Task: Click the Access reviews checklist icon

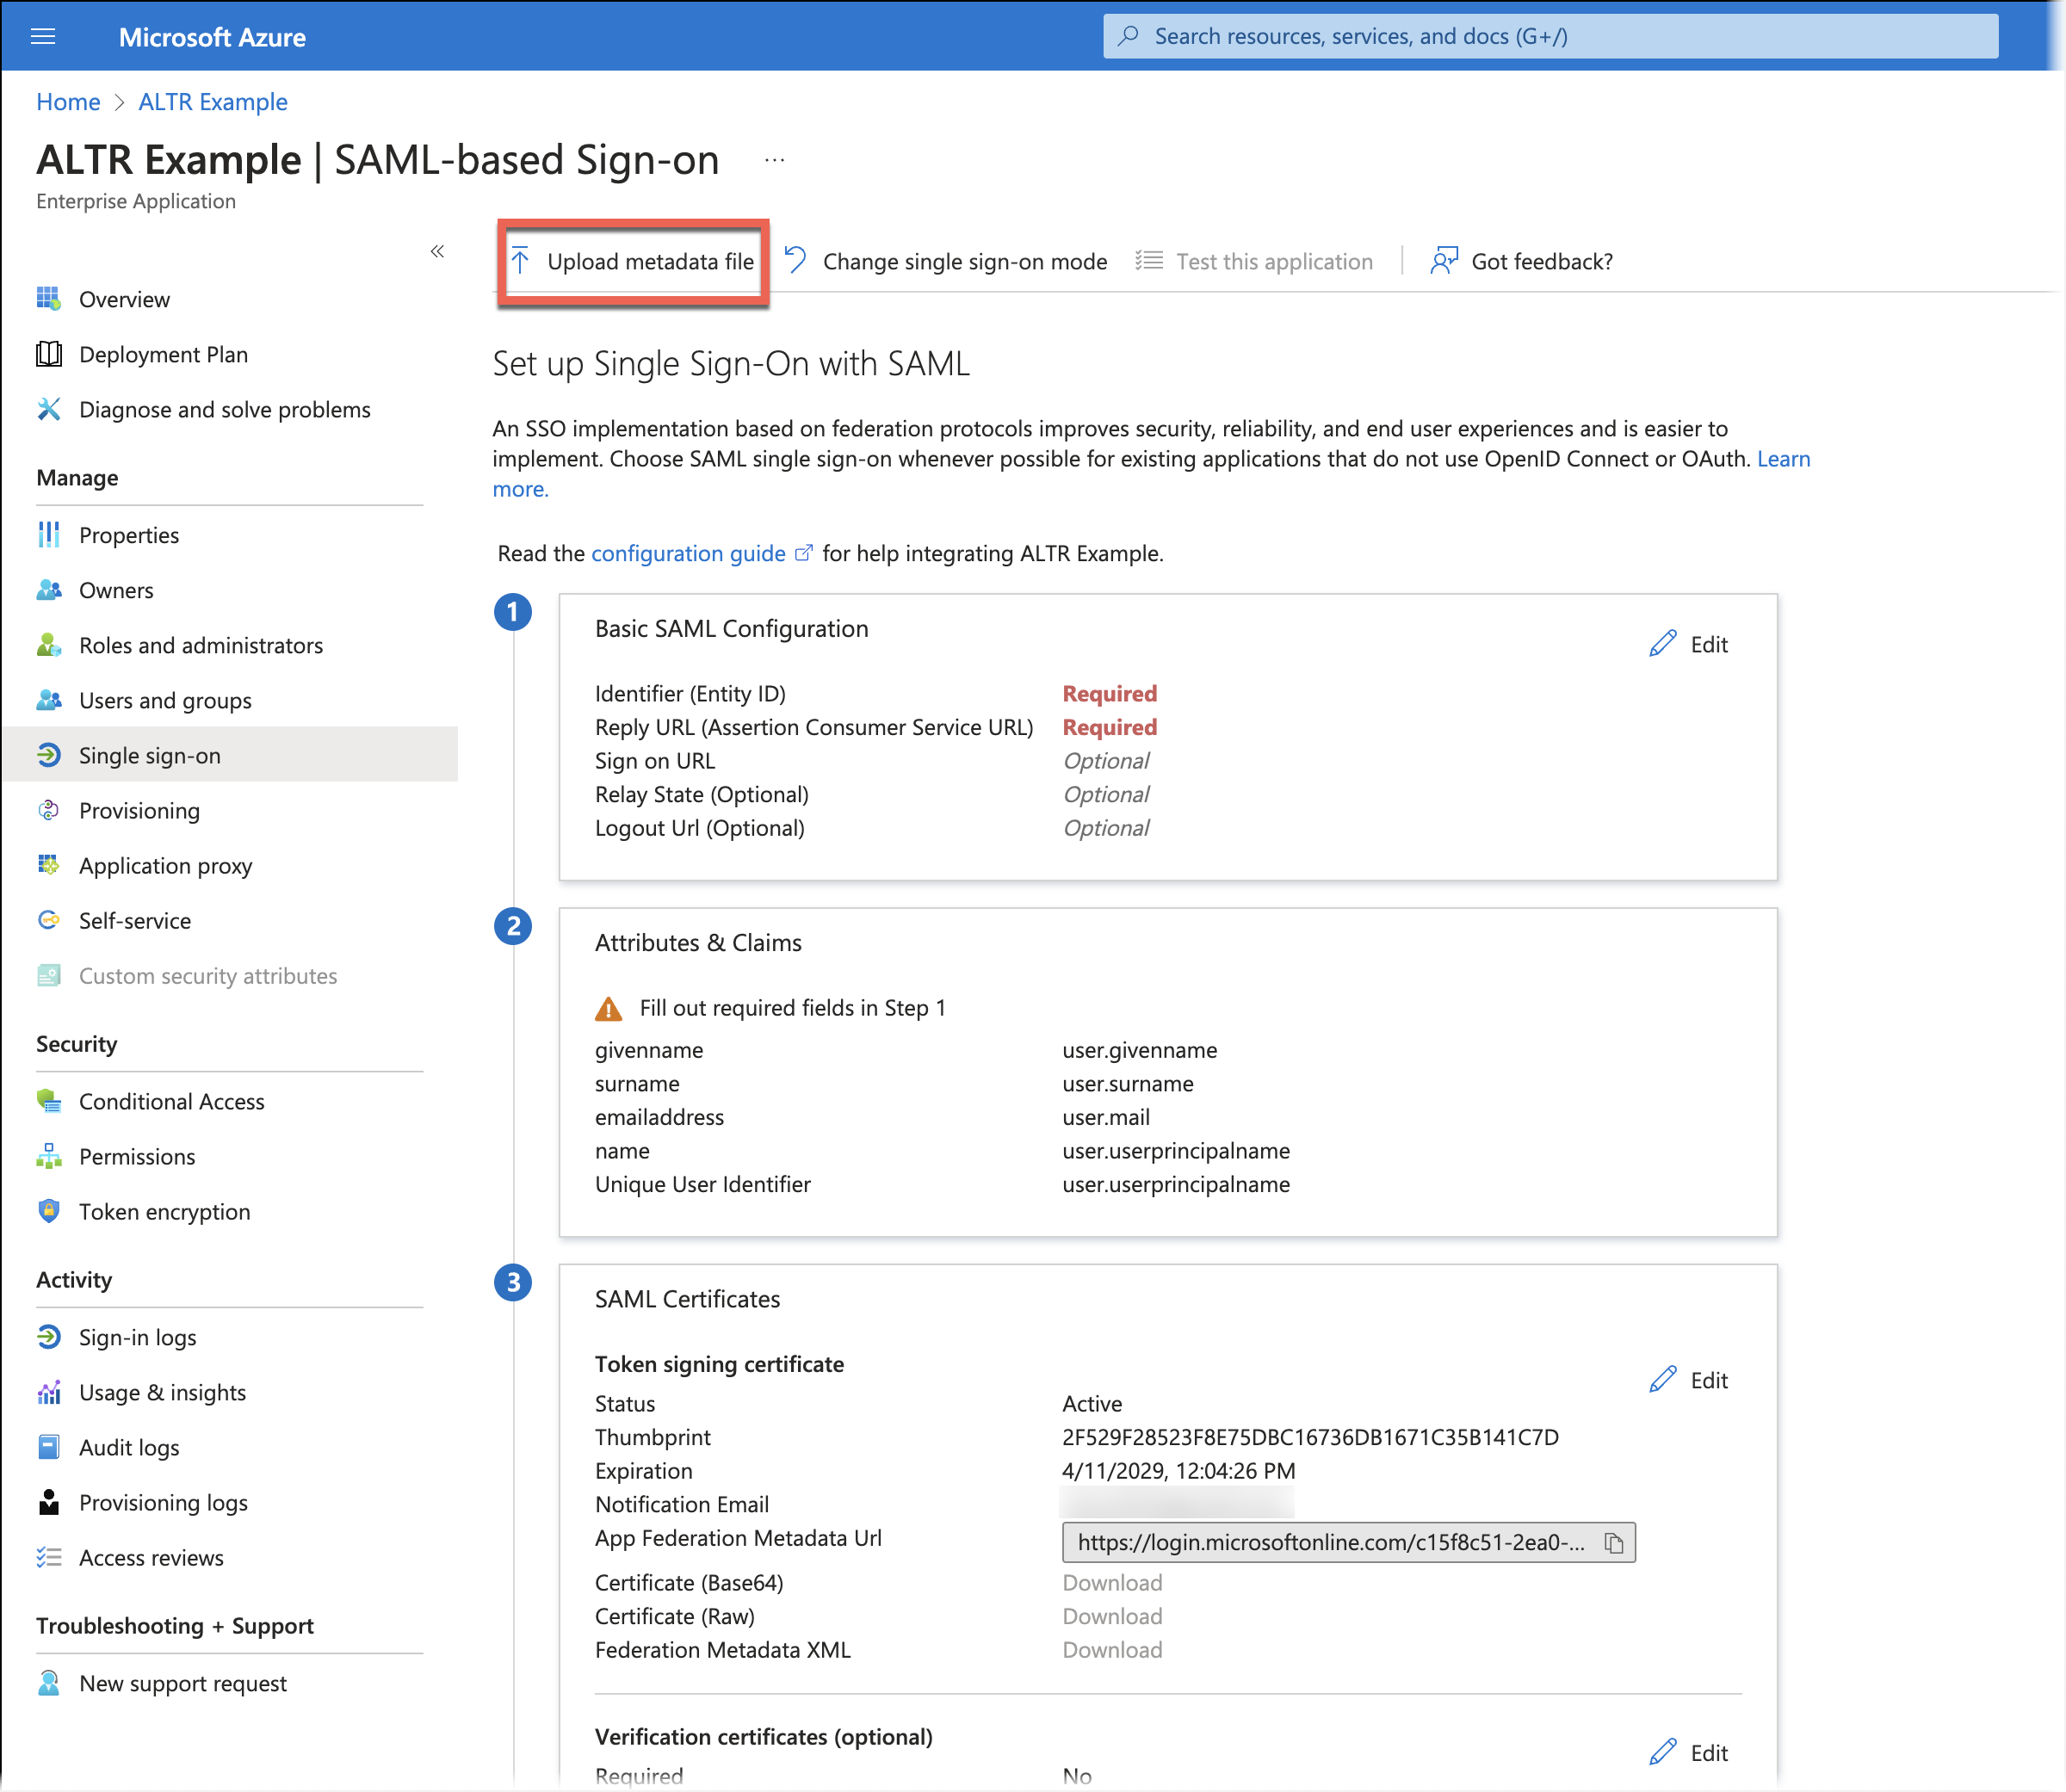Action: (x=49, y=1557)
